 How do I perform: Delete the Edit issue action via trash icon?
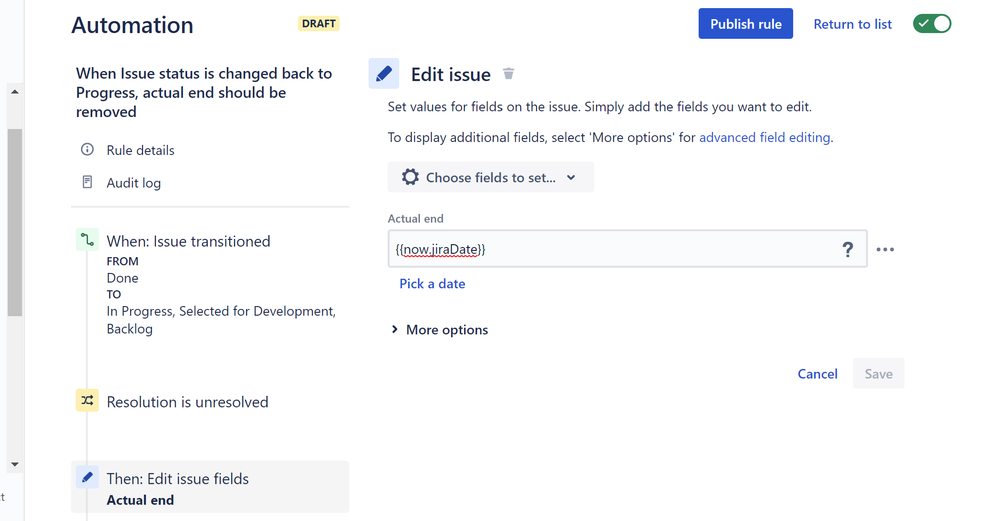[508, 74]
